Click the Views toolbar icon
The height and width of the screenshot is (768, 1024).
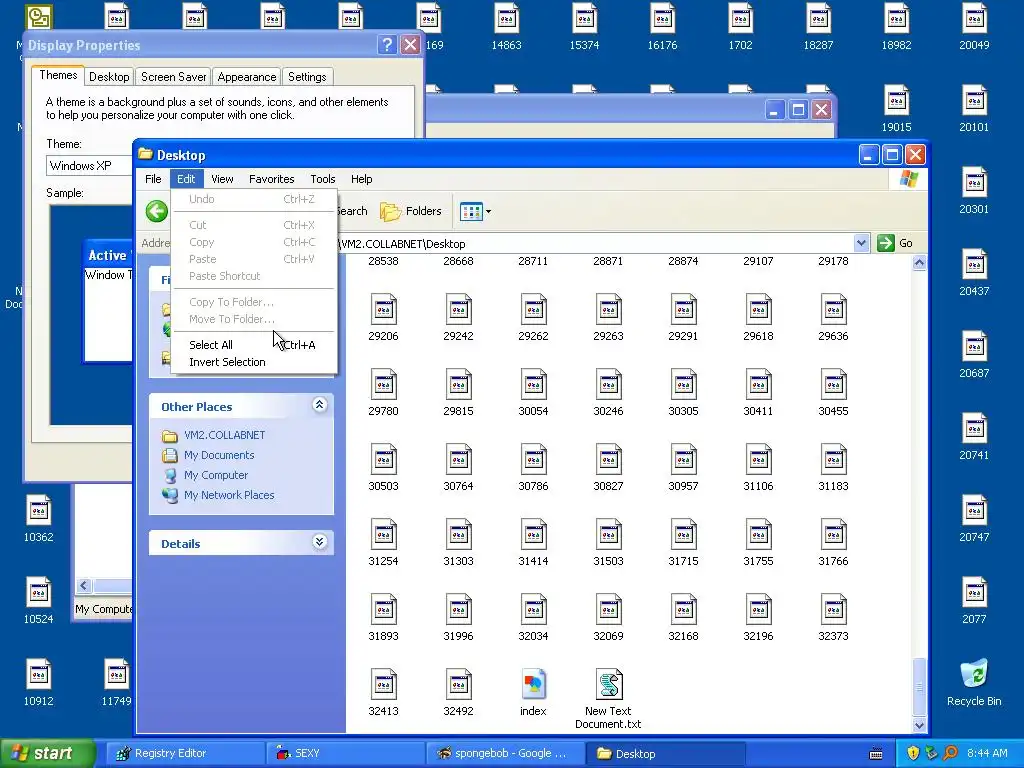[471, 212]
